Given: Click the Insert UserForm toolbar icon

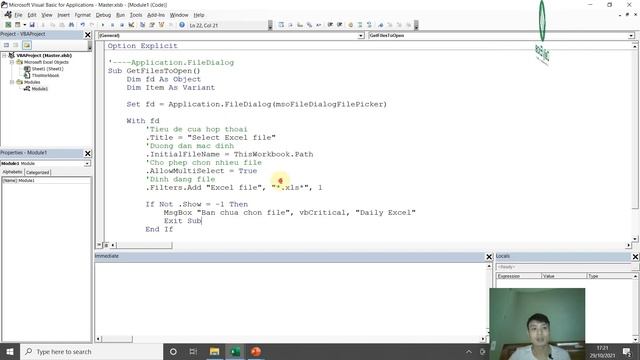Looking at the screenshot, I should [17, 25].
